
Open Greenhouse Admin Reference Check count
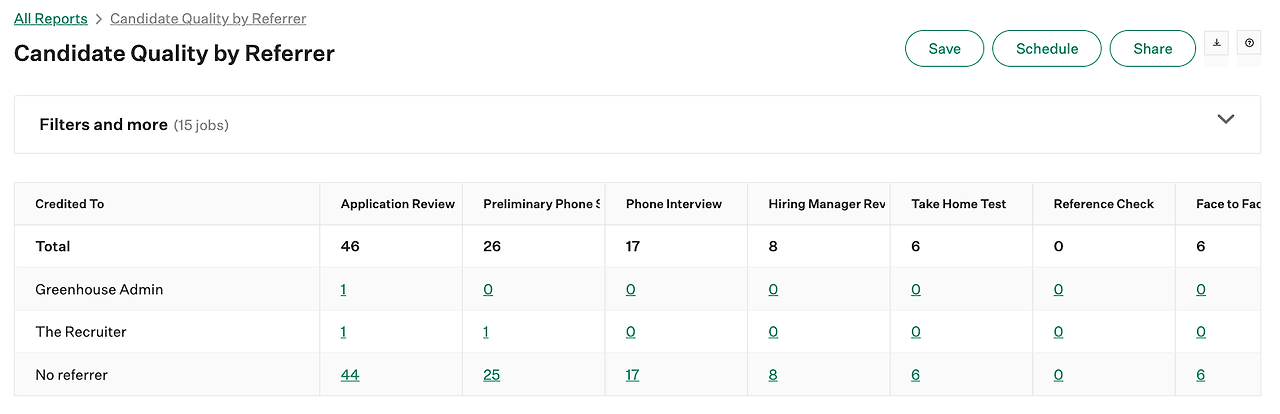[1058, 290]
